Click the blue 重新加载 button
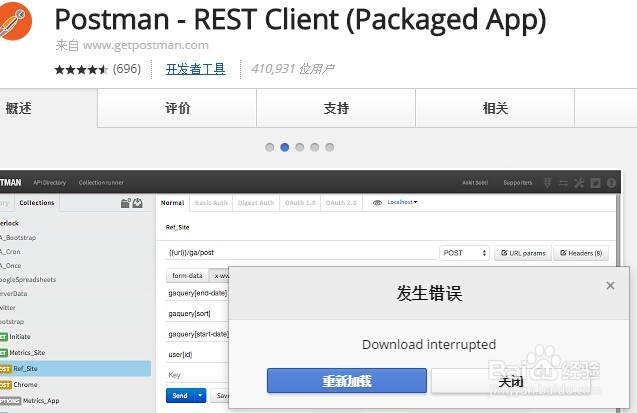The width and height of the screenshot is (637, 413). coord(347,381)
